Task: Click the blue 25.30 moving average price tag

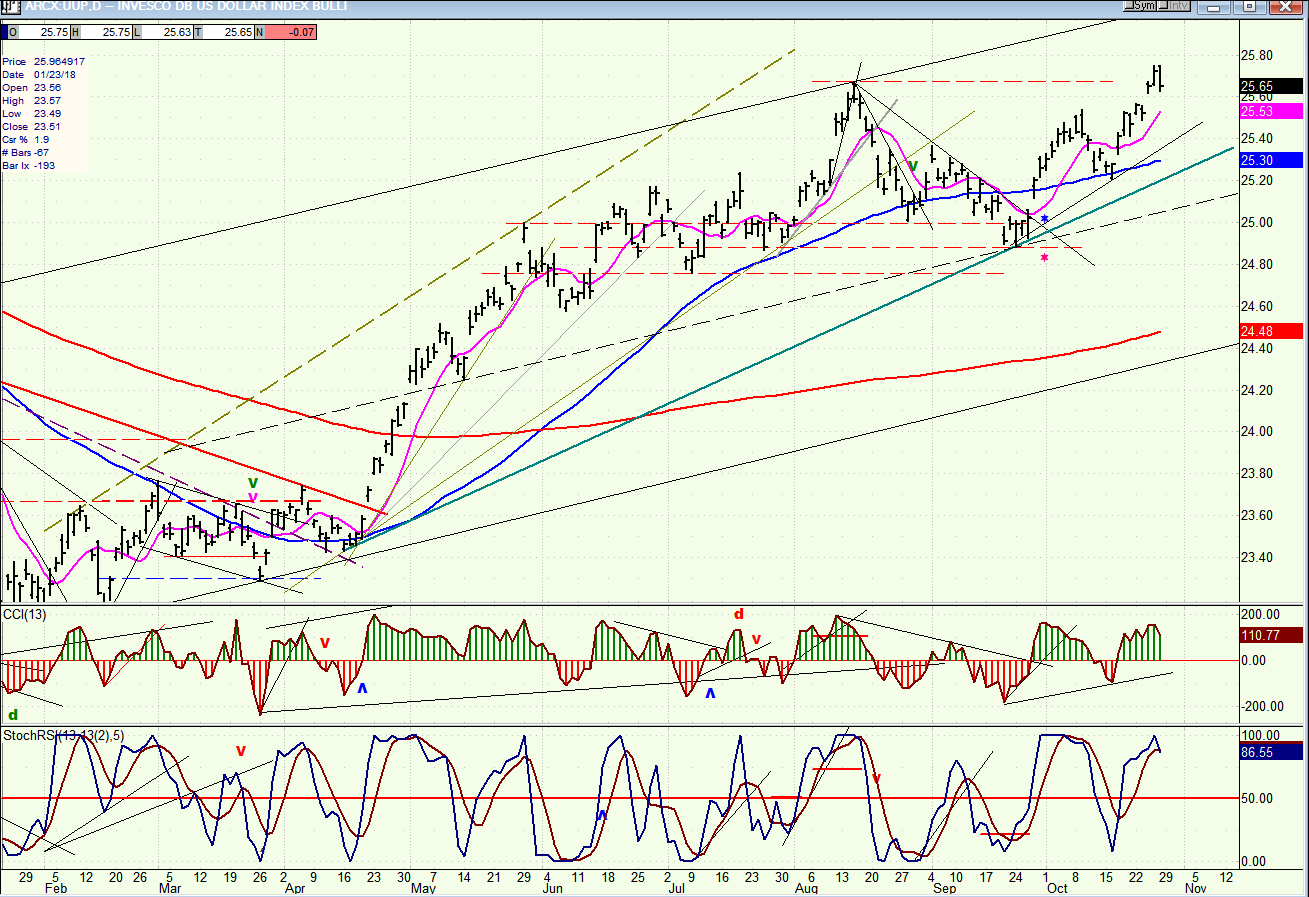Action: click(1270, 159)
